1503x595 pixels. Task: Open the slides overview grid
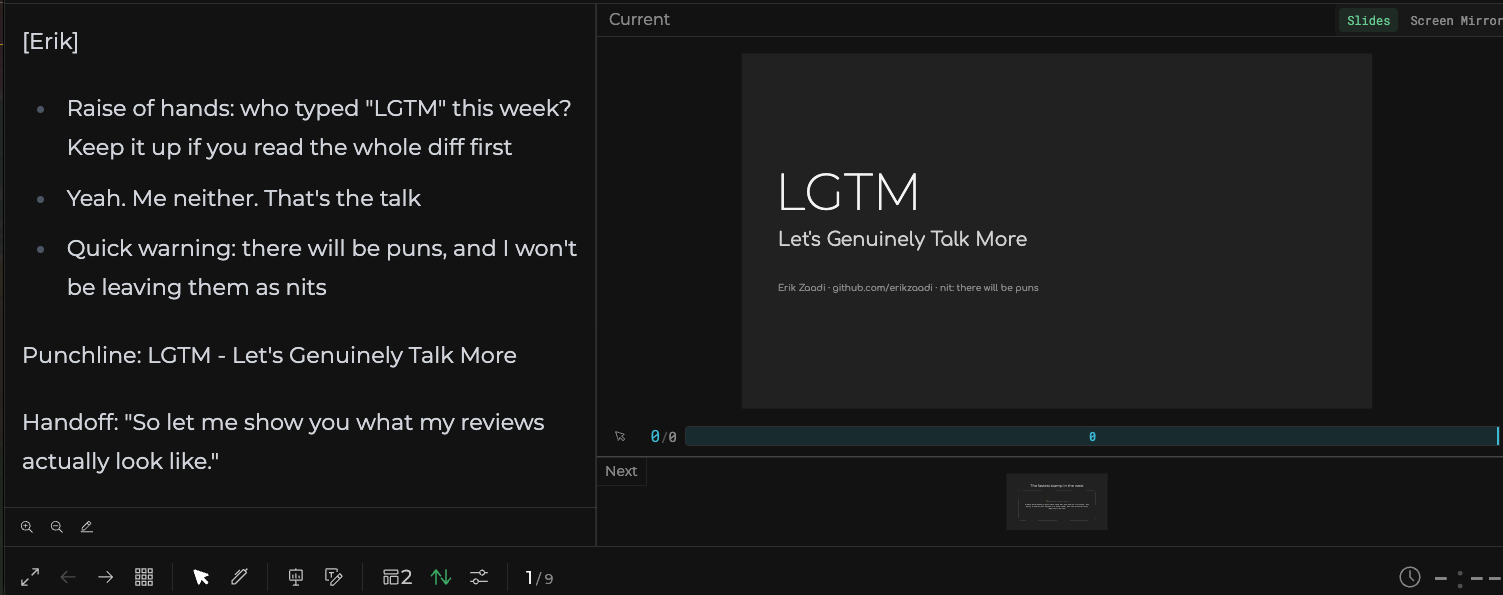(x=144, y=577)
